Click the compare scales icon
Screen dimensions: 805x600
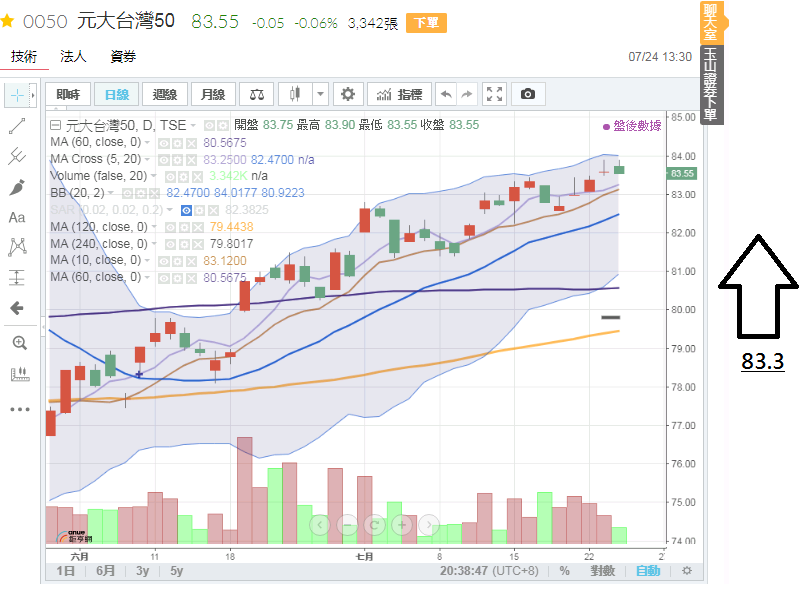257,94
